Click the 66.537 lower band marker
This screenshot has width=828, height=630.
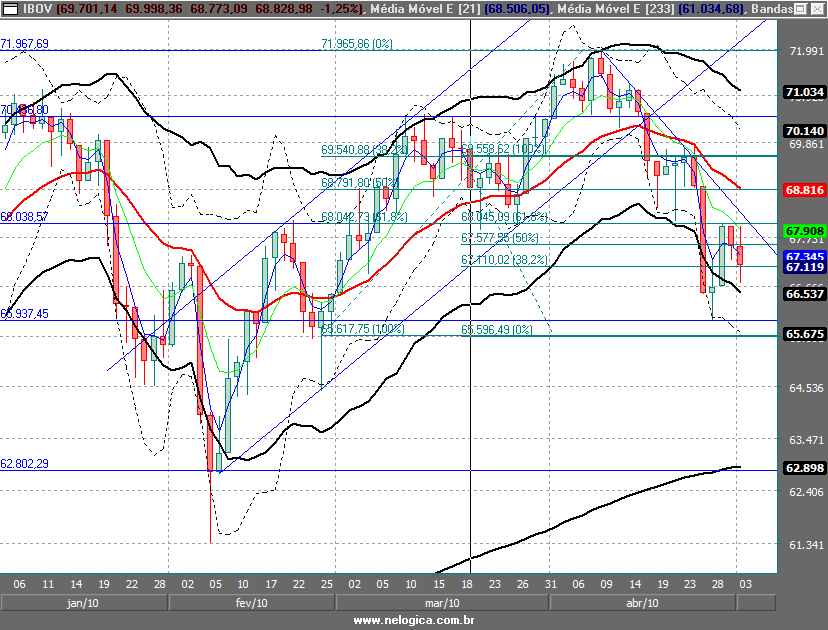point(804,294)
